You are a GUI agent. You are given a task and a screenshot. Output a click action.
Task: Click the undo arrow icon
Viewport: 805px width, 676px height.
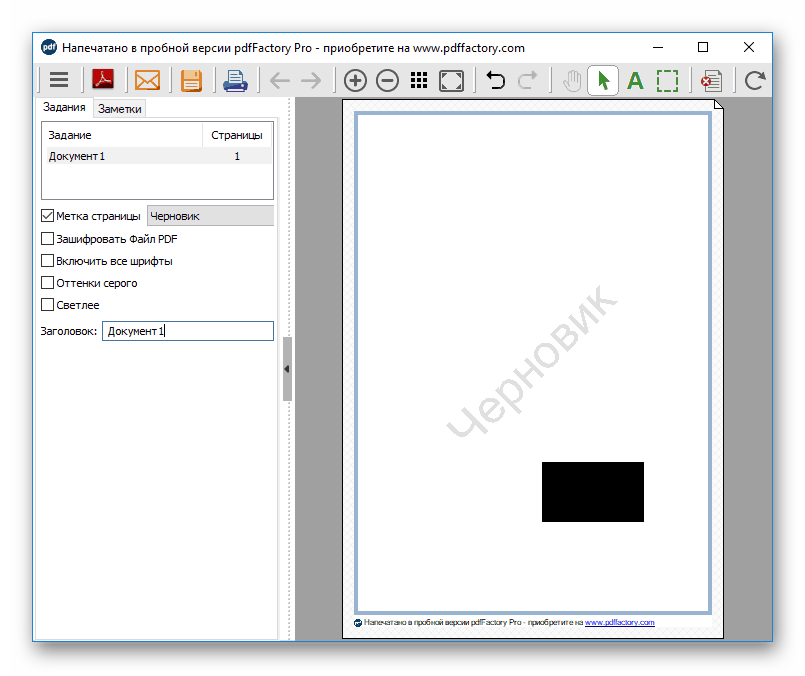click(x=495, y=81)
